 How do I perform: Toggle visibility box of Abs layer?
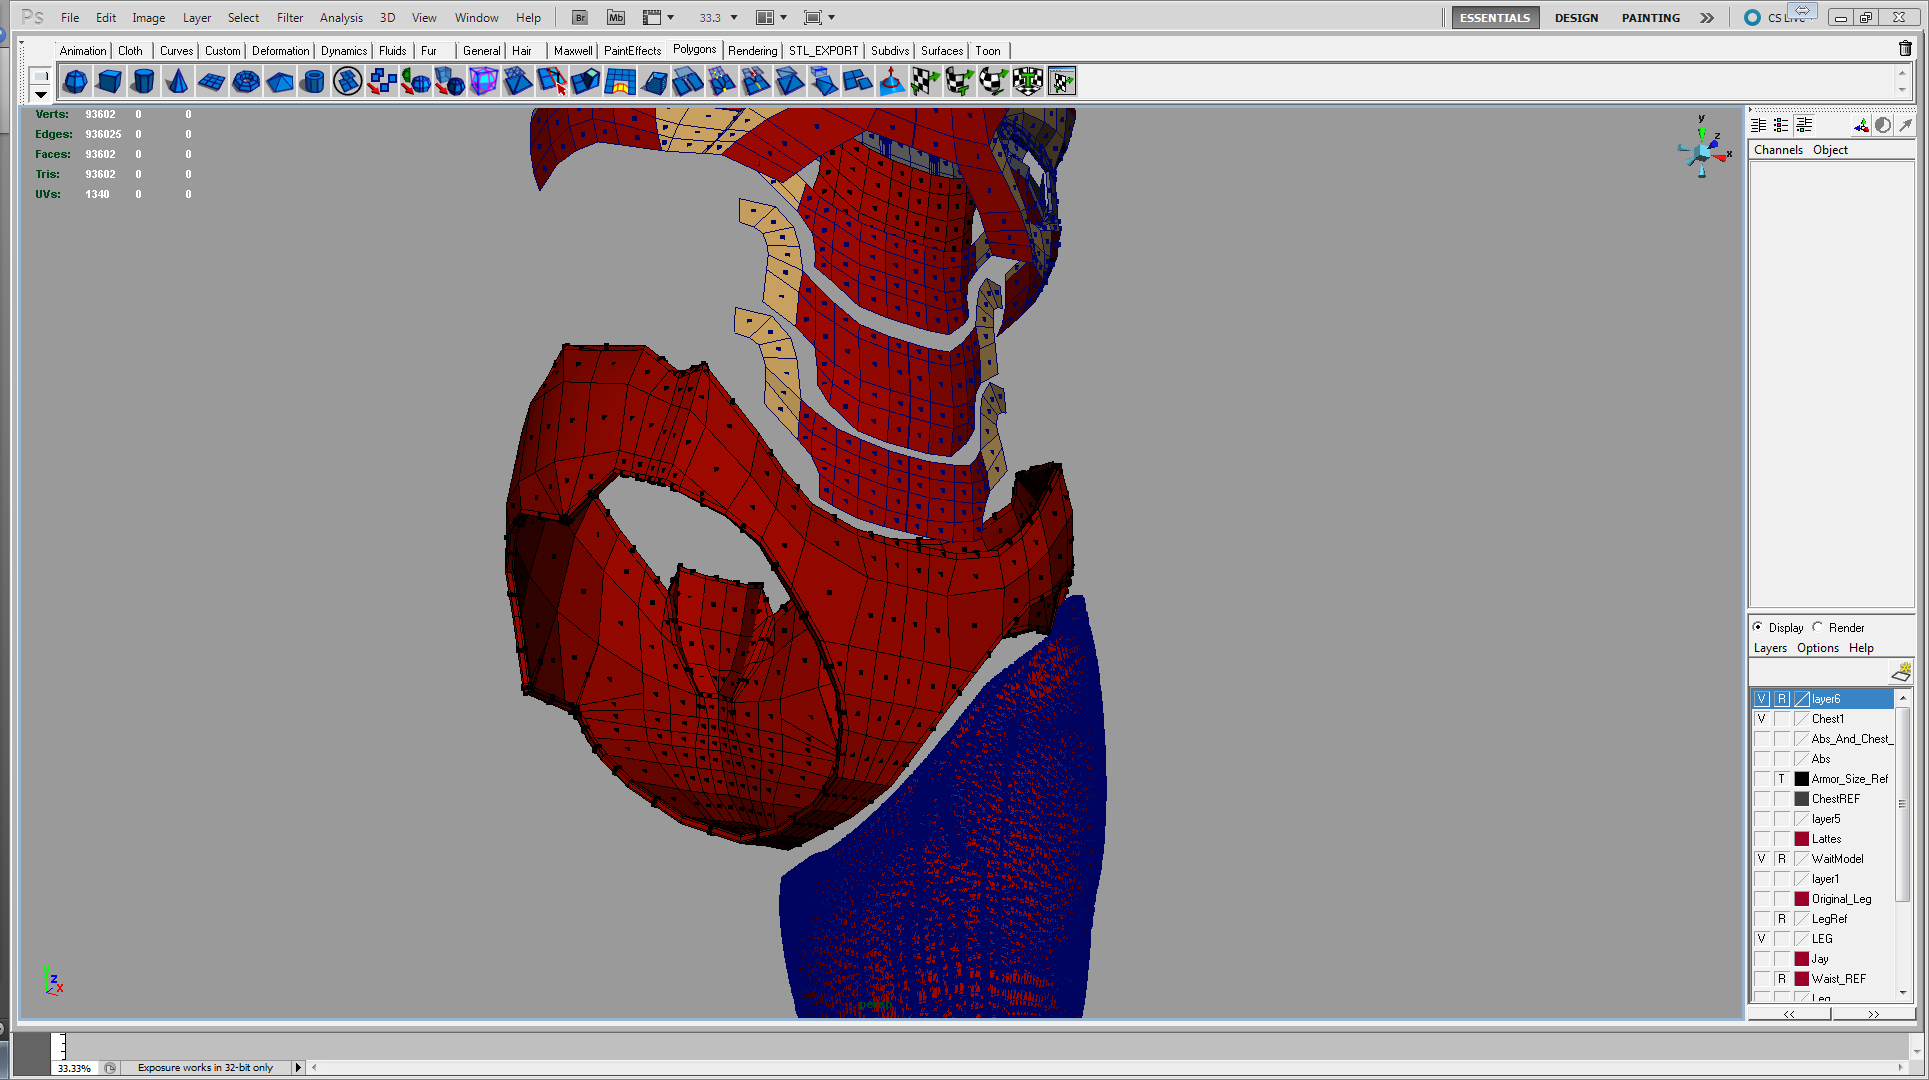[1762, 759]
